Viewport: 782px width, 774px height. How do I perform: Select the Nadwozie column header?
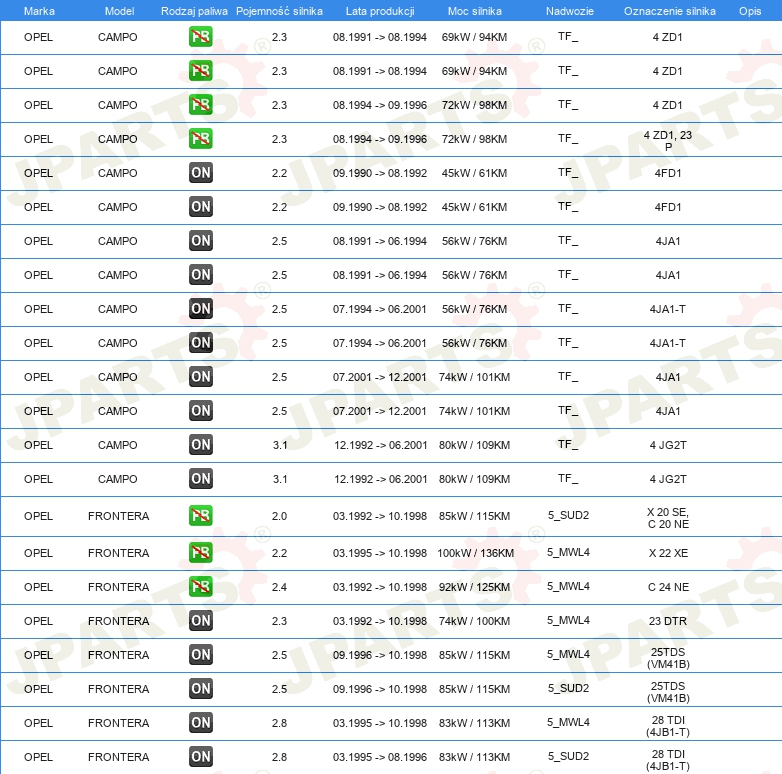(570, 11)
